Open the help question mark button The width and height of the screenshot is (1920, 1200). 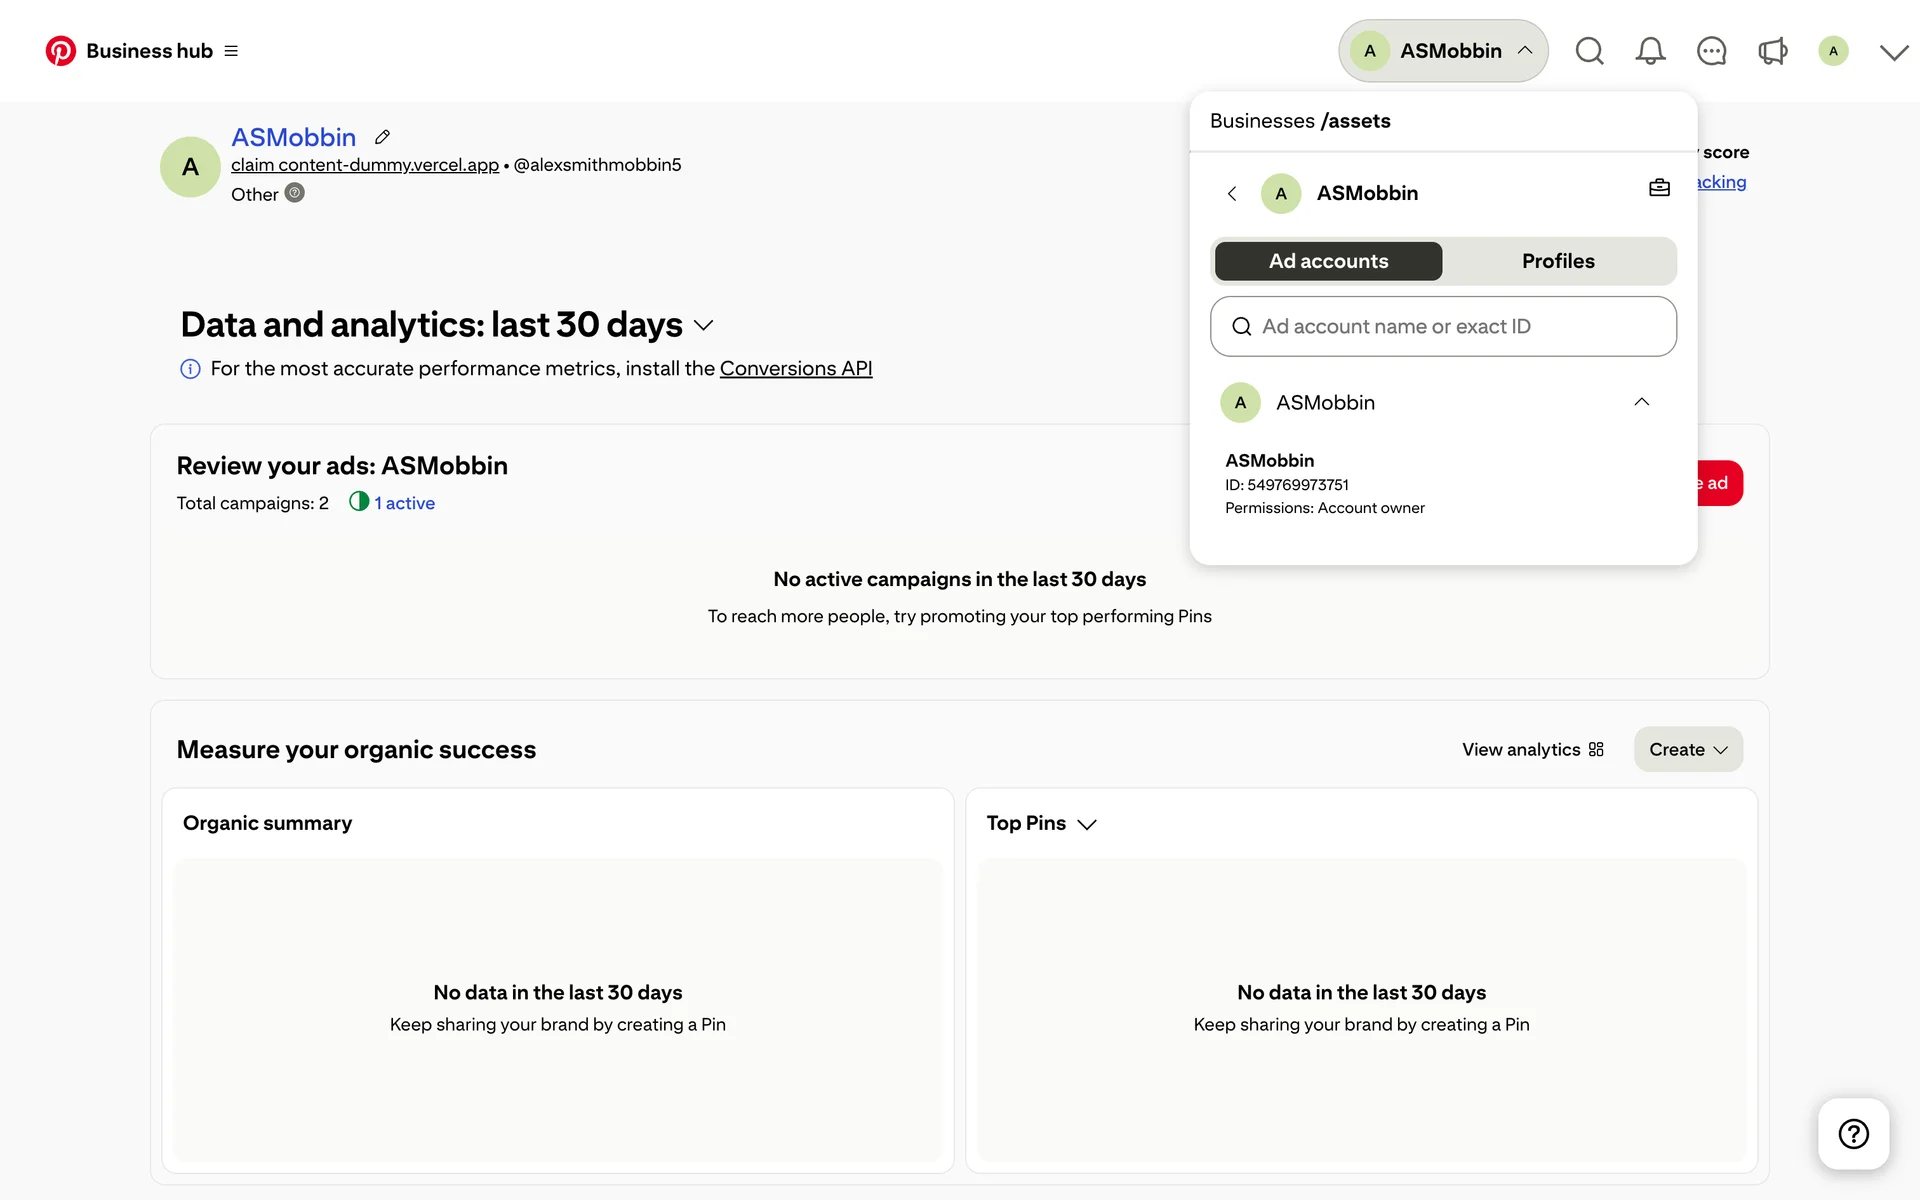point(1853,1133)
